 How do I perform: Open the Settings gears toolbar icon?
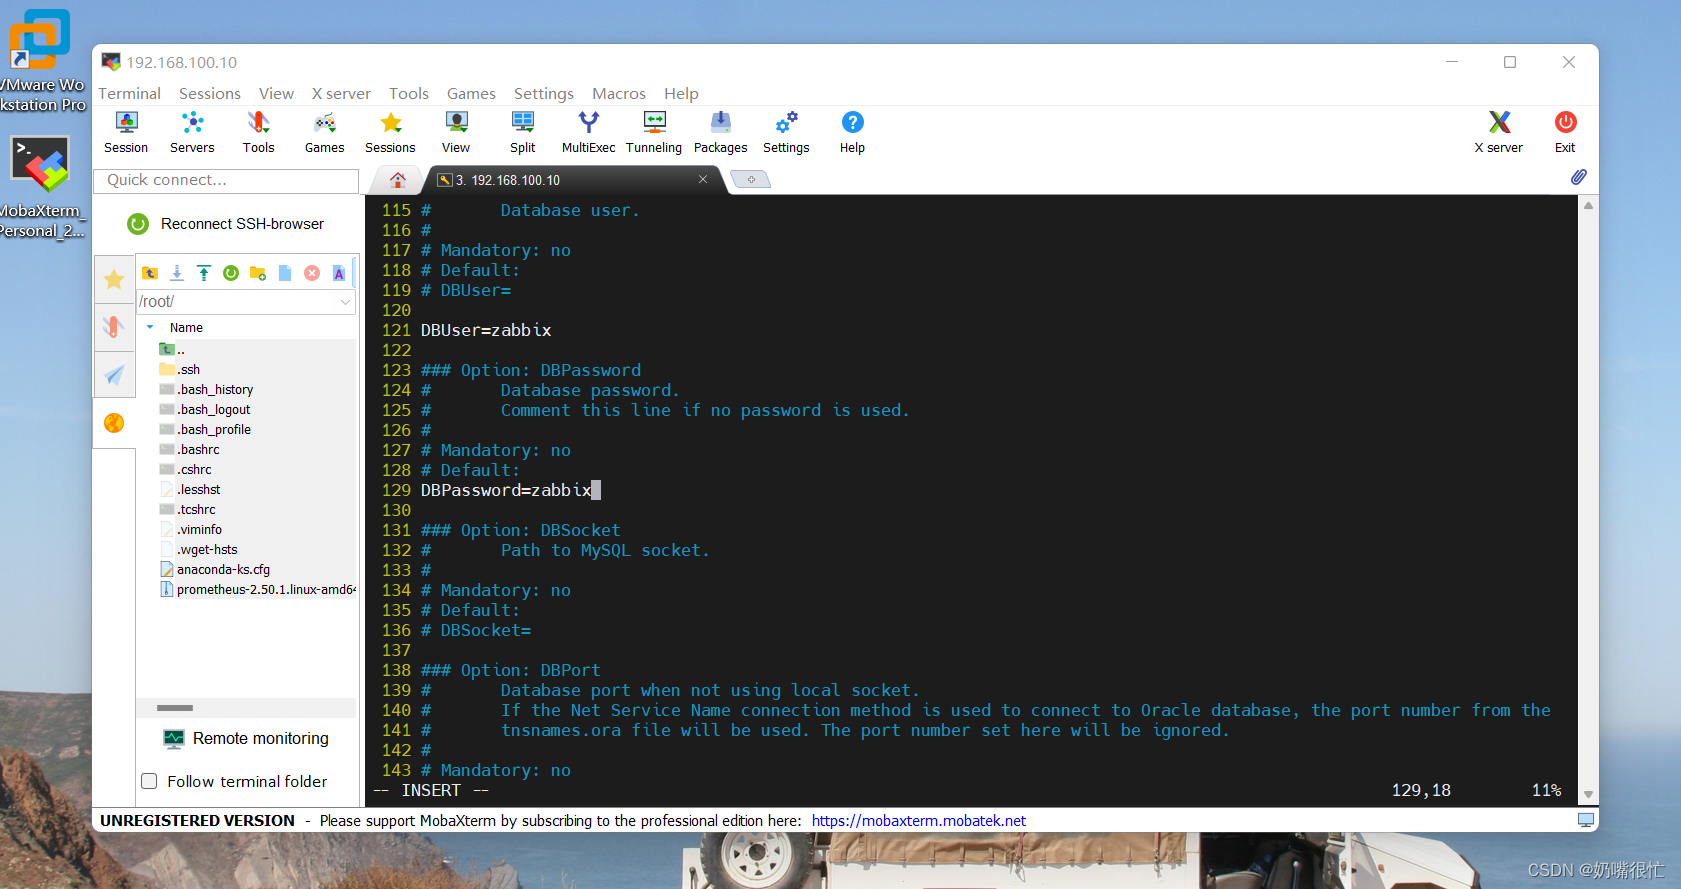[786, 132]
